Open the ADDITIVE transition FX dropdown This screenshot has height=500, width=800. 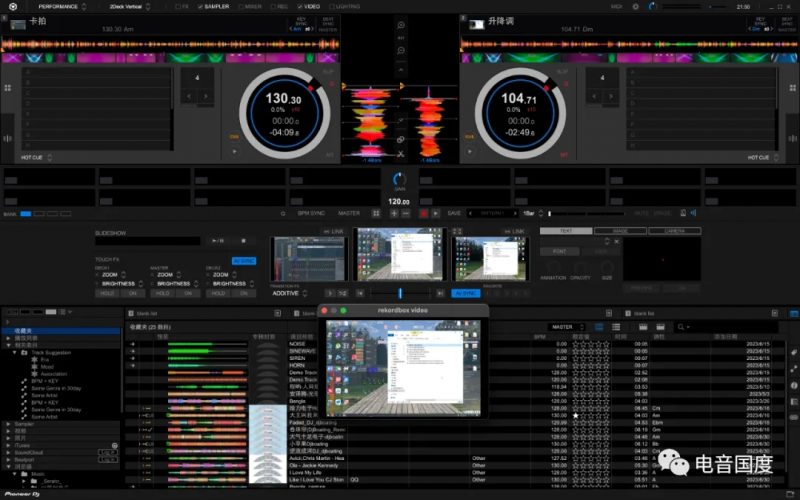pos(289,293)
